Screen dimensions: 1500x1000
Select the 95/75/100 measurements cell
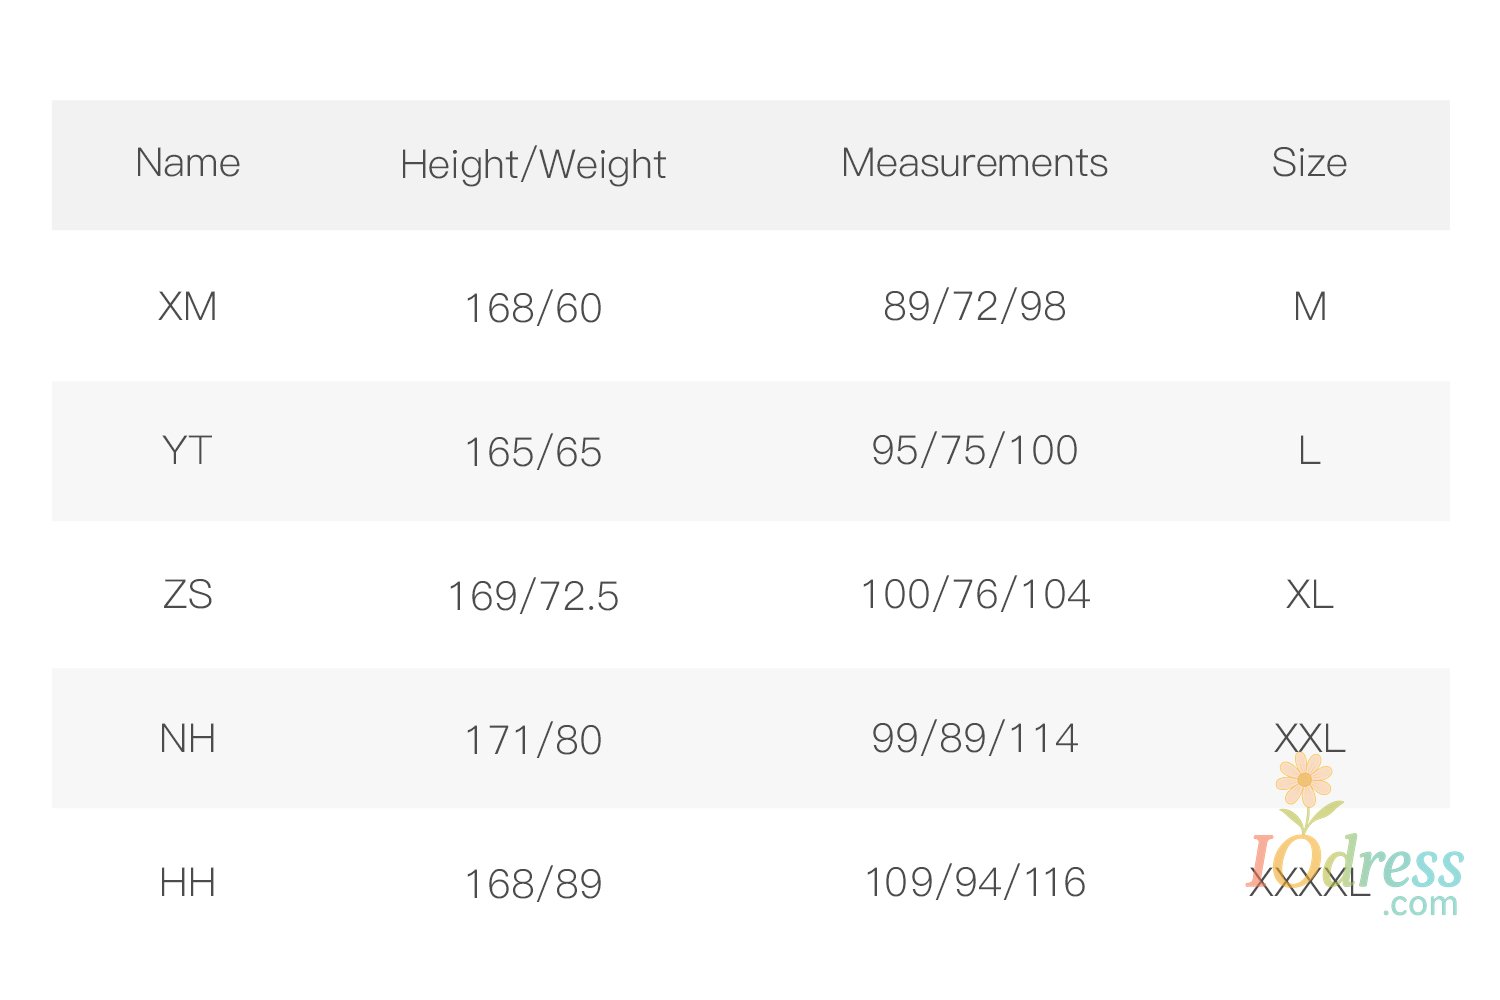(974, 451)
